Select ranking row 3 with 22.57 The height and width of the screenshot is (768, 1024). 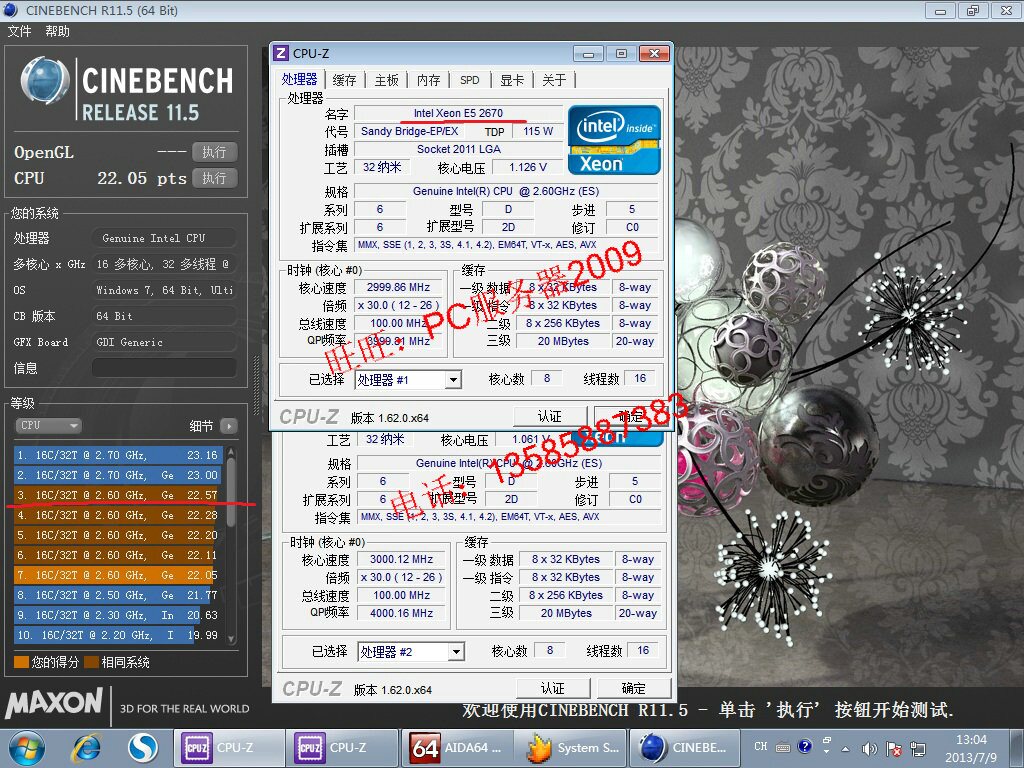click(x=118, y=495)
